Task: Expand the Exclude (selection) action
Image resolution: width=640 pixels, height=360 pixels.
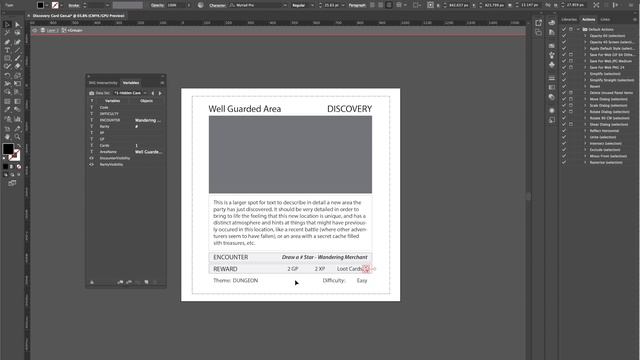Action: pyautogui.click(x=585, y=150)
